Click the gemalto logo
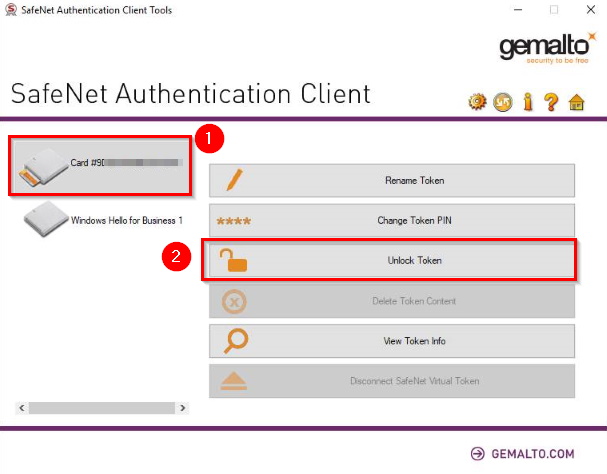The image size is (607, 474). [x=547, y=48]
